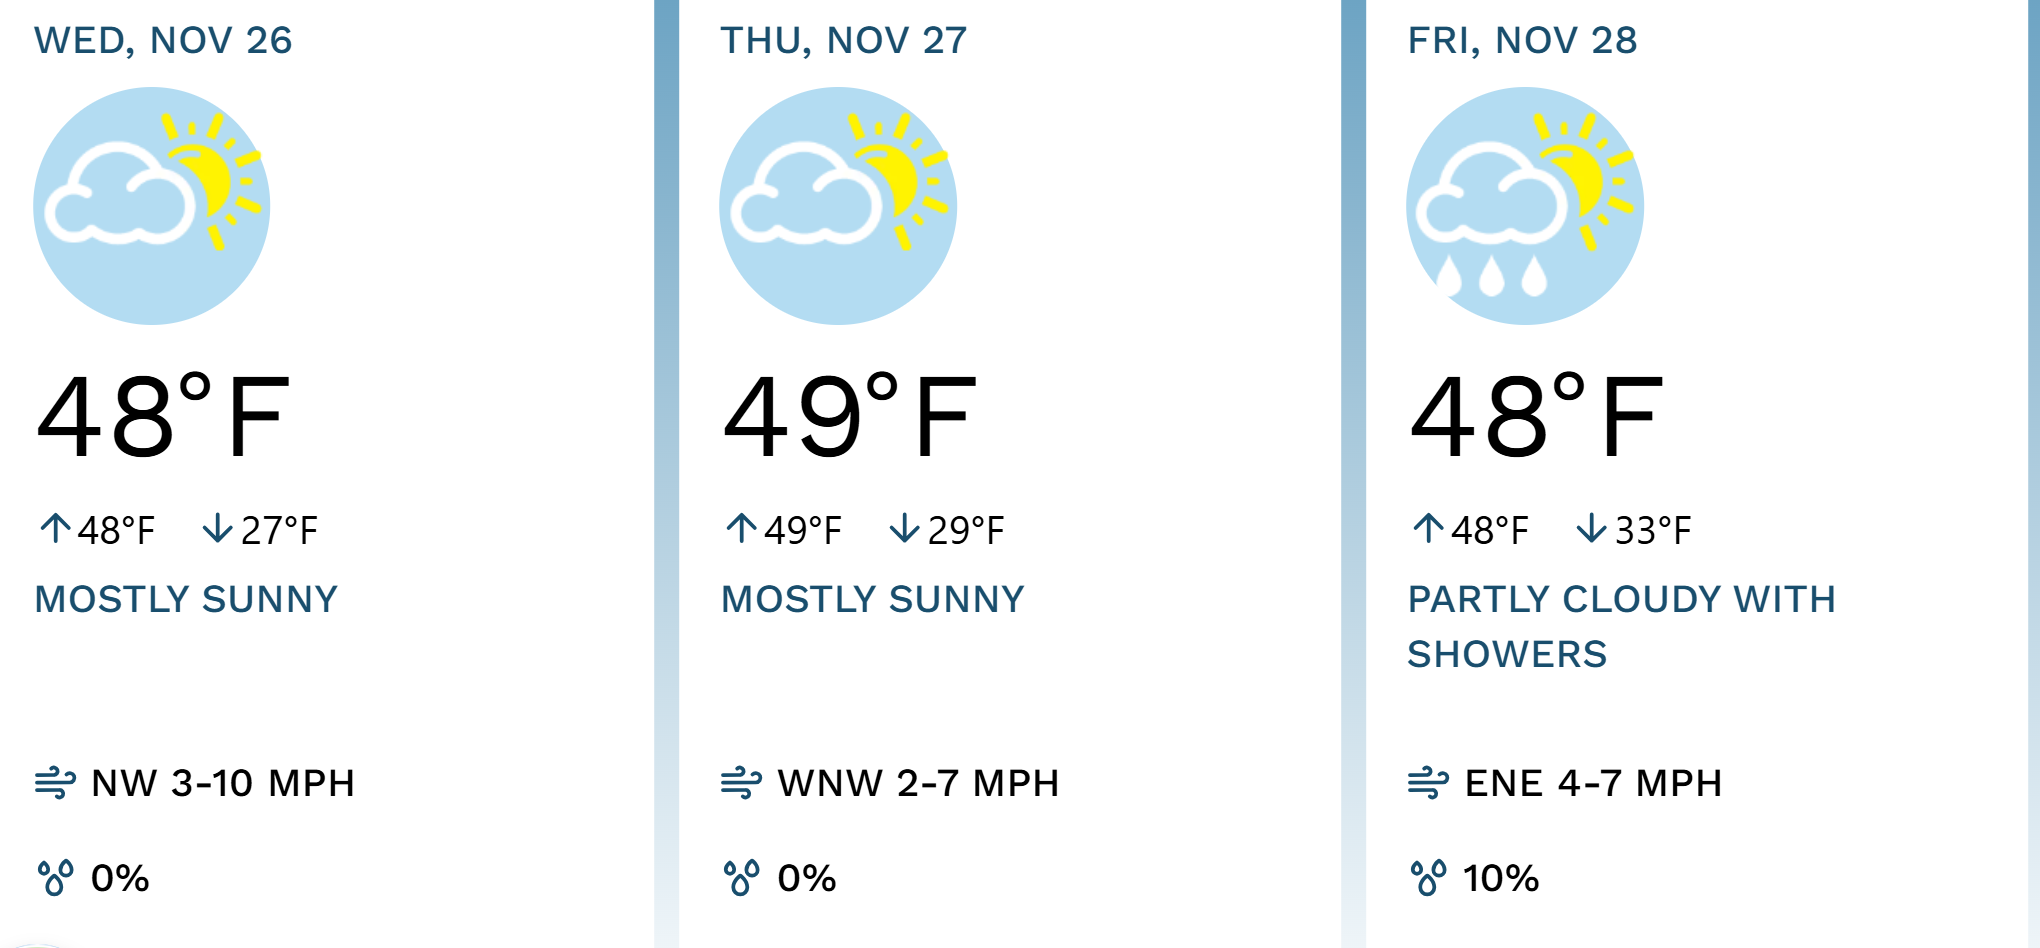The width and height of the screenshot is (2040, 948).
Task: Select the WED, NOV 26 heading
Action: coord(163,41)
